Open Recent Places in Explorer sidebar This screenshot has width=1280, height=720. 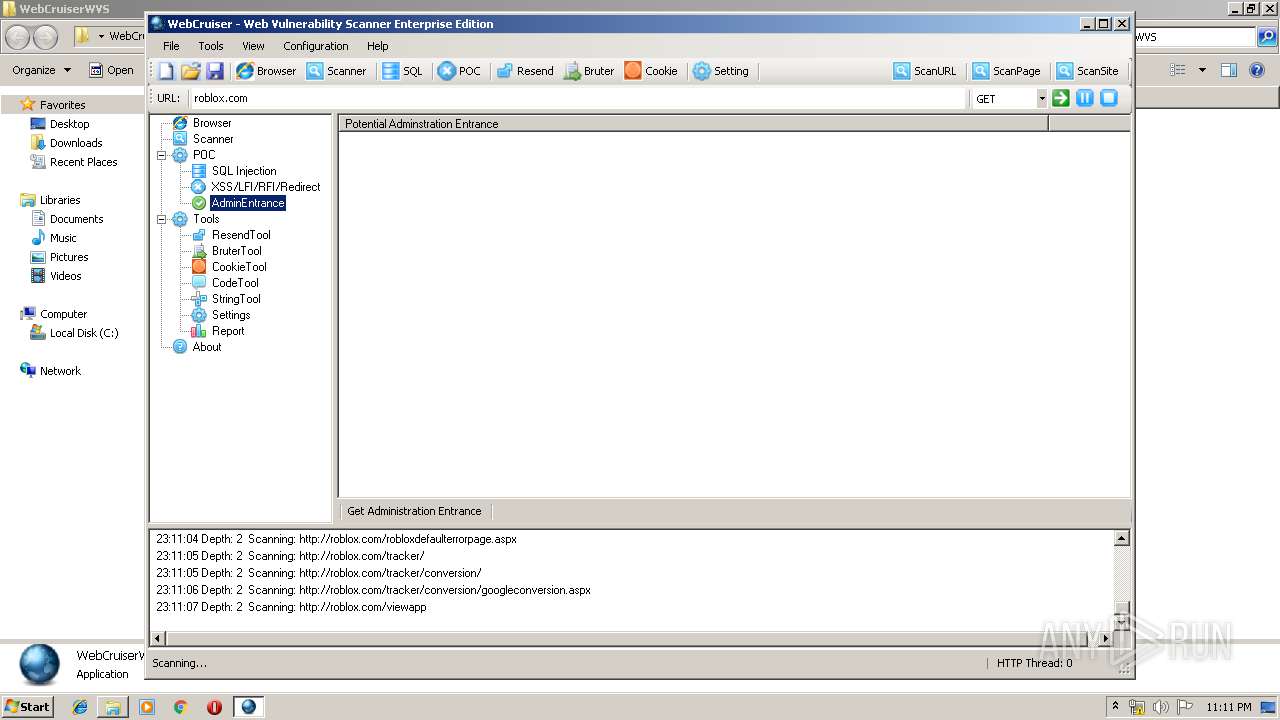coord(83,162)
